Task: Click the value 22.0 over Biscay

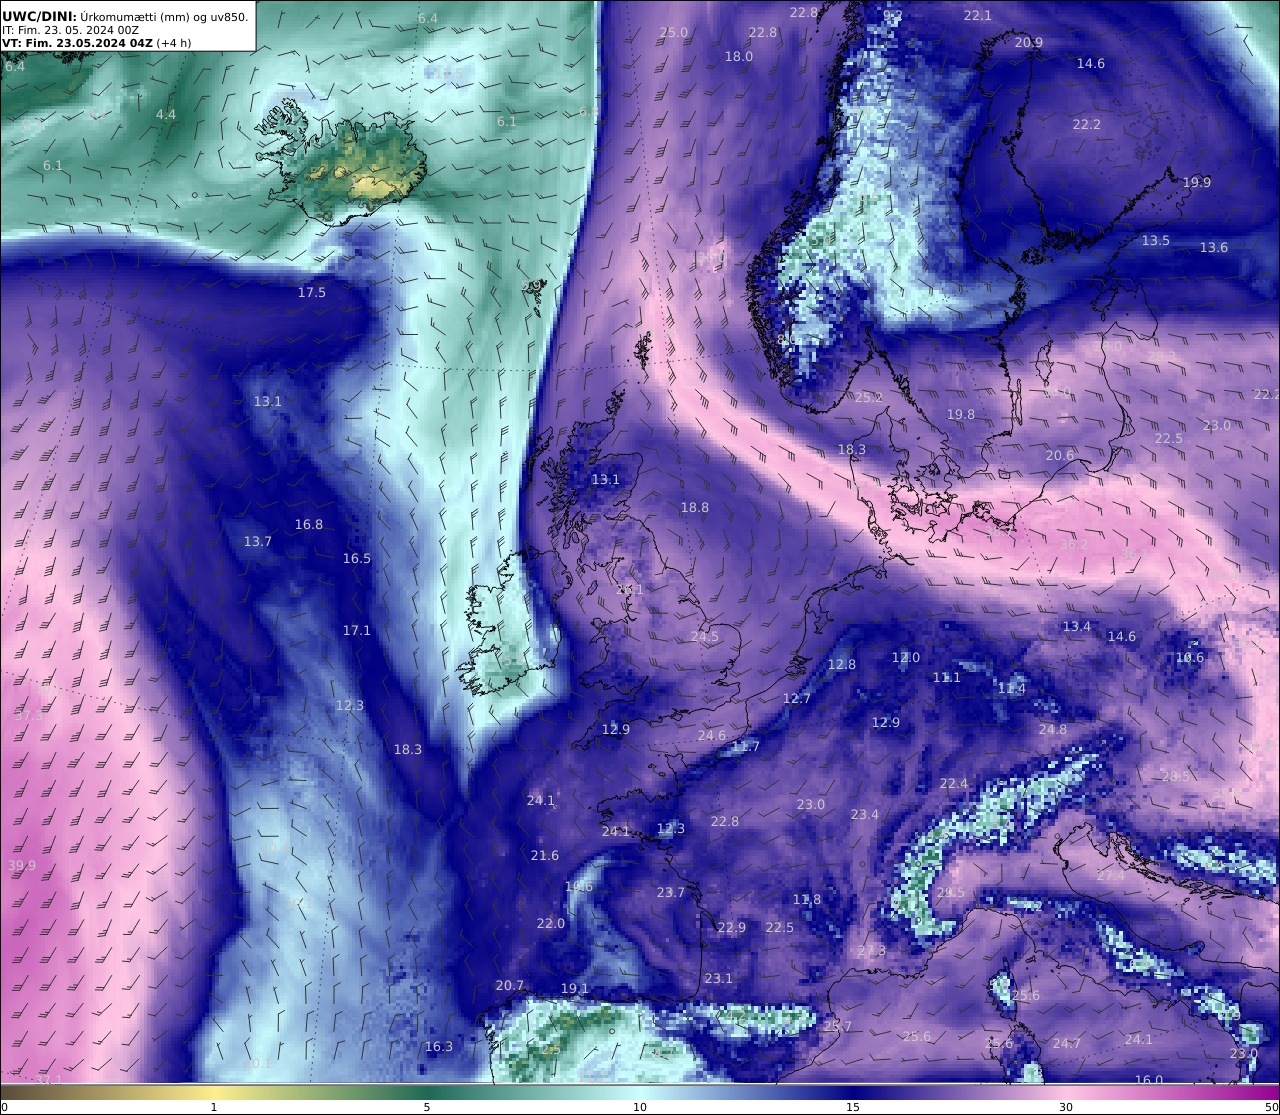Action: (551, 923)
